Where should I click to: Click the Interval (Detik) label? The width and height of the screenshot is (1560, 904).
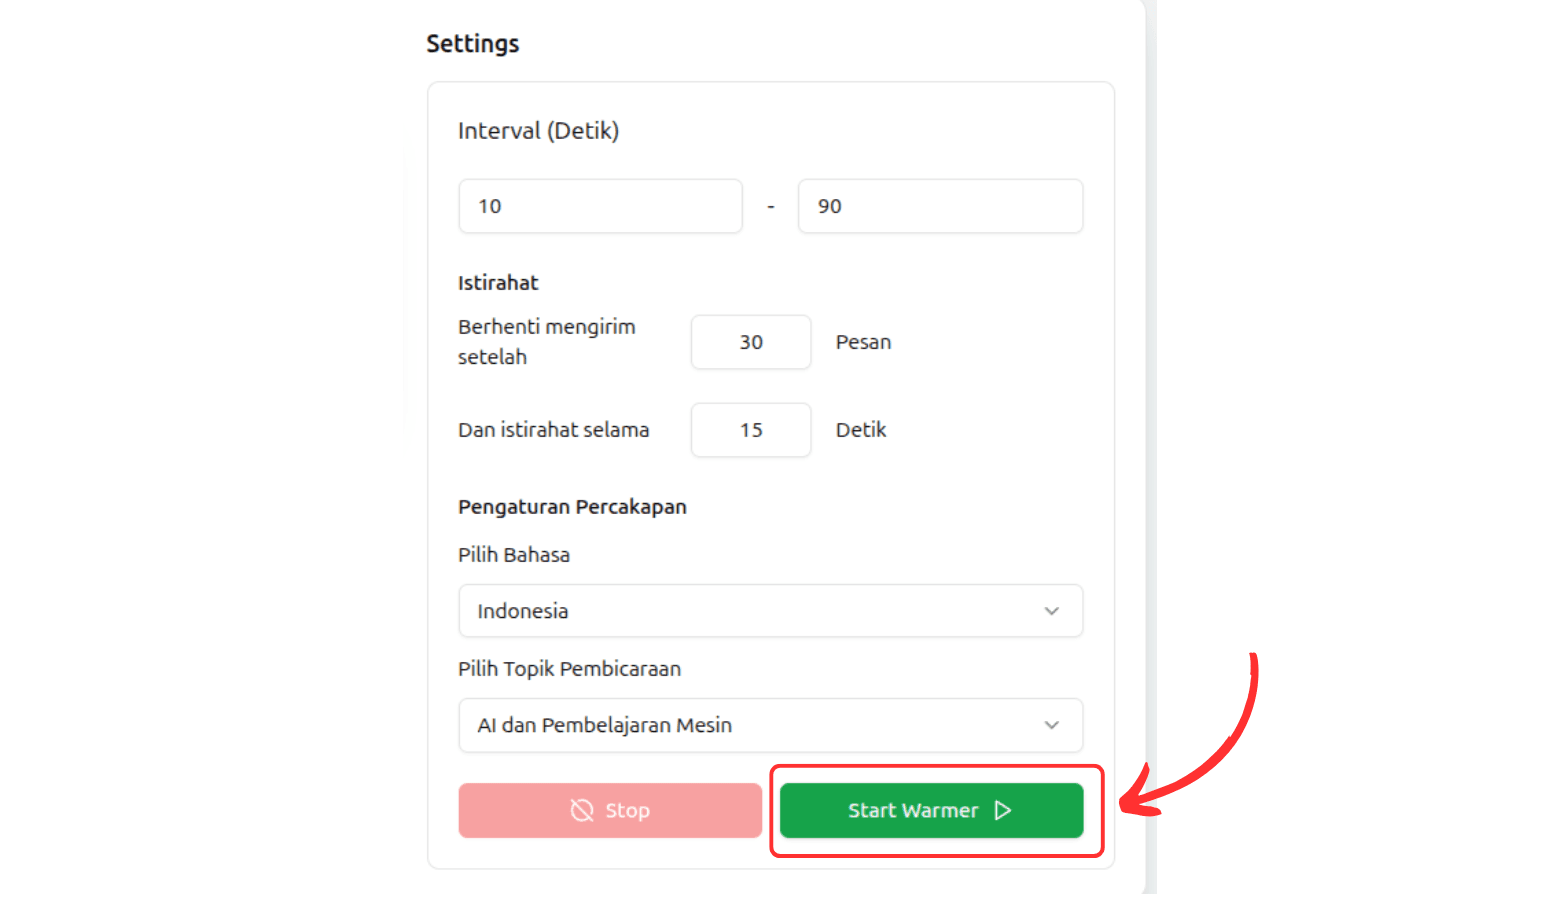point(538,131)
